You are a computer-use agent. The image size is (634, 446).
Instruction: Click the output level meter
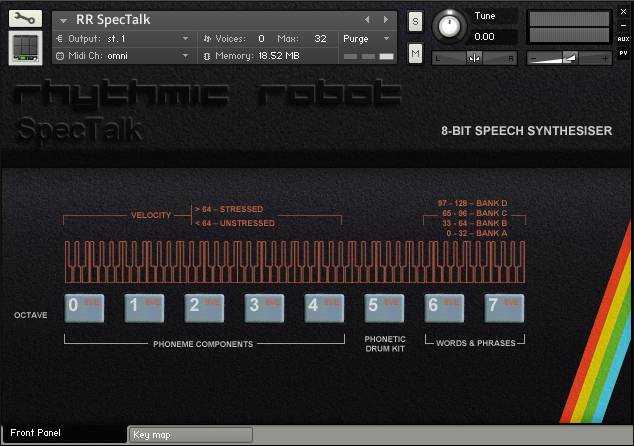tap(569, 27)
